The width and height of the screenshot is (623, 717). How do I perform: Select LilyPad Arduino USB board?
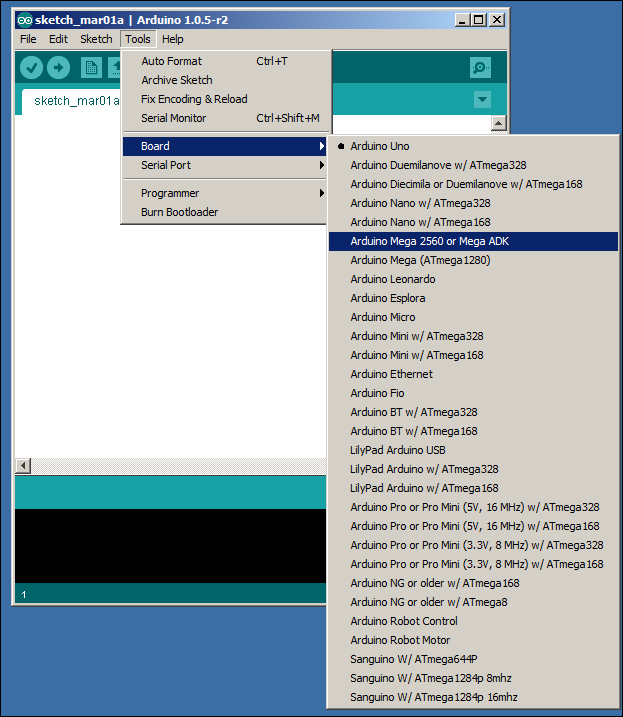pyautogui.click(x=473, y=450)
